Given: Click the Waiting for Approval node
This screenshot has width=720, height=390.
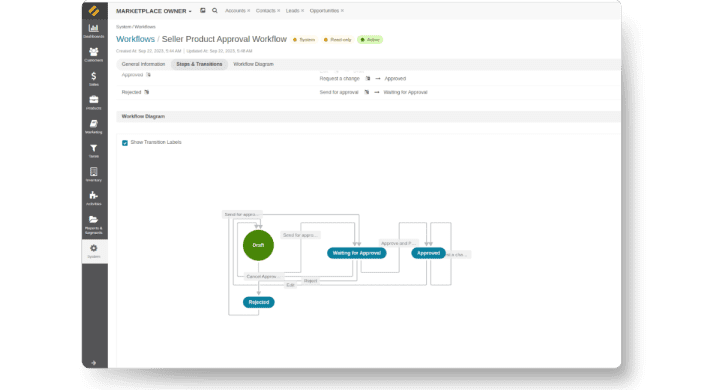Looking at the screenshot, I should (356, 253).
